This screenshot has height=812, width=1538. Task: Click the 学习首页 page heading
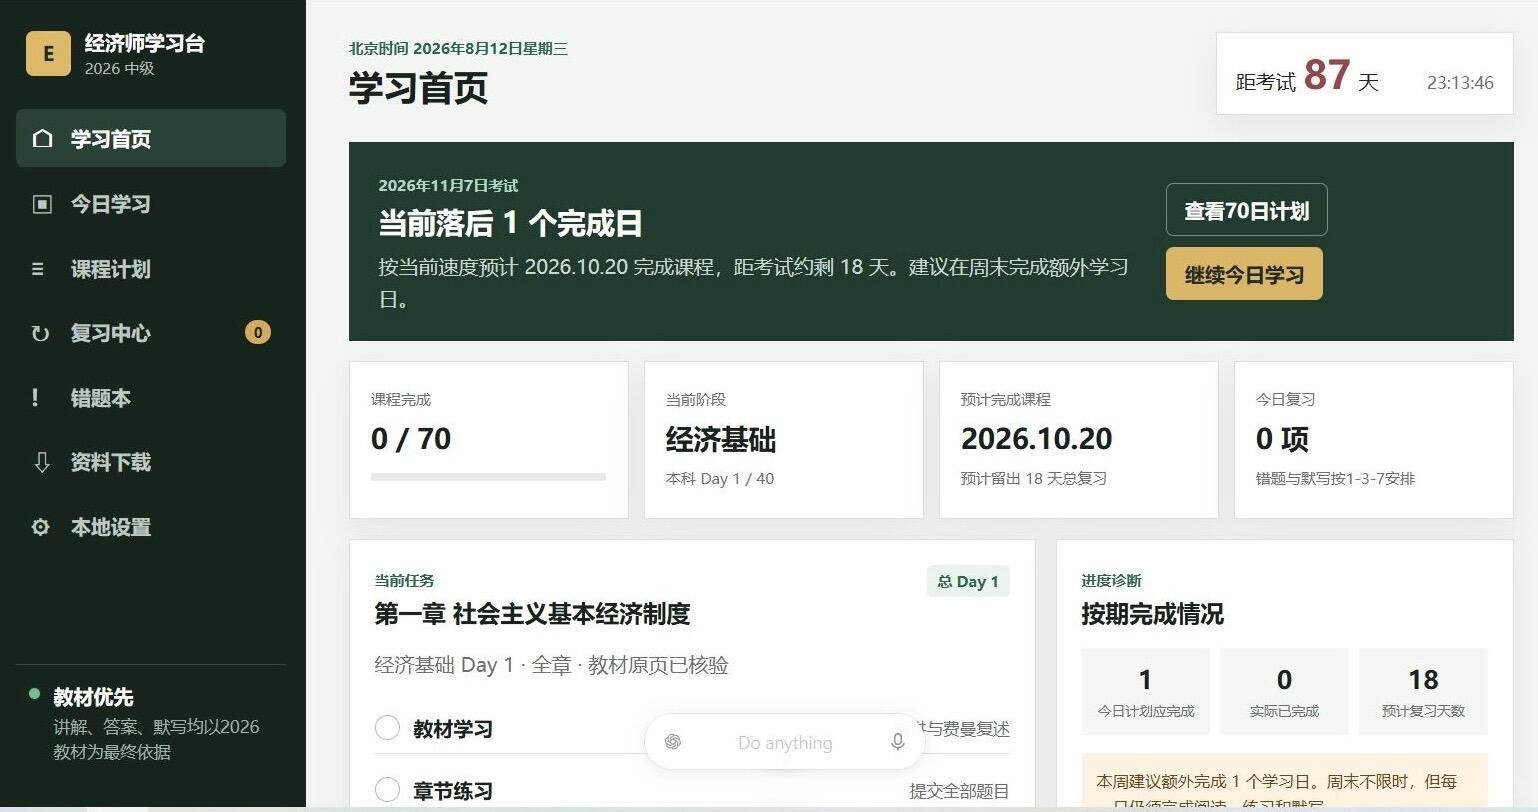(418, 88)
